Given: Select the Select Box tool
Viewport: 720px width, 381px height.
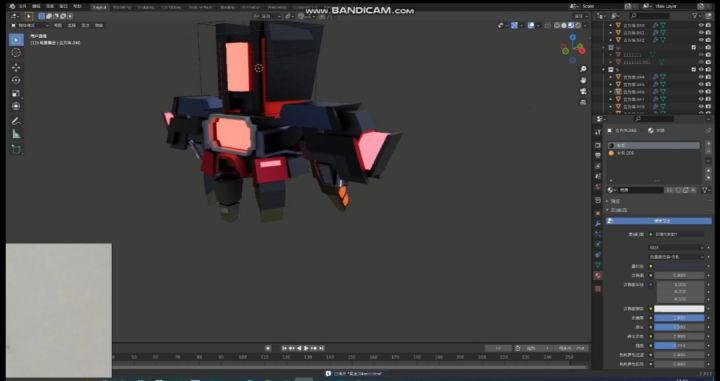Looking at the screenshot, I should tap(16, 39).
